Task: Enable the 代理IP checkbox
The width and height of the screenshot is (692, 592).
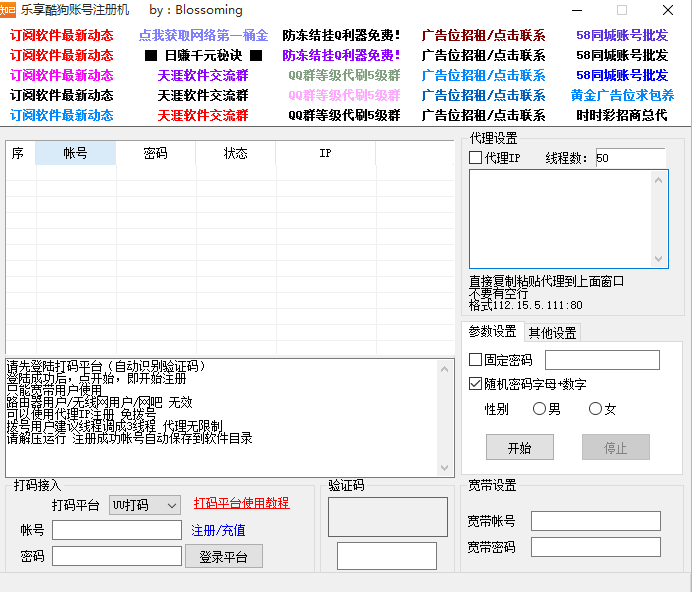Action: point(476,158)
